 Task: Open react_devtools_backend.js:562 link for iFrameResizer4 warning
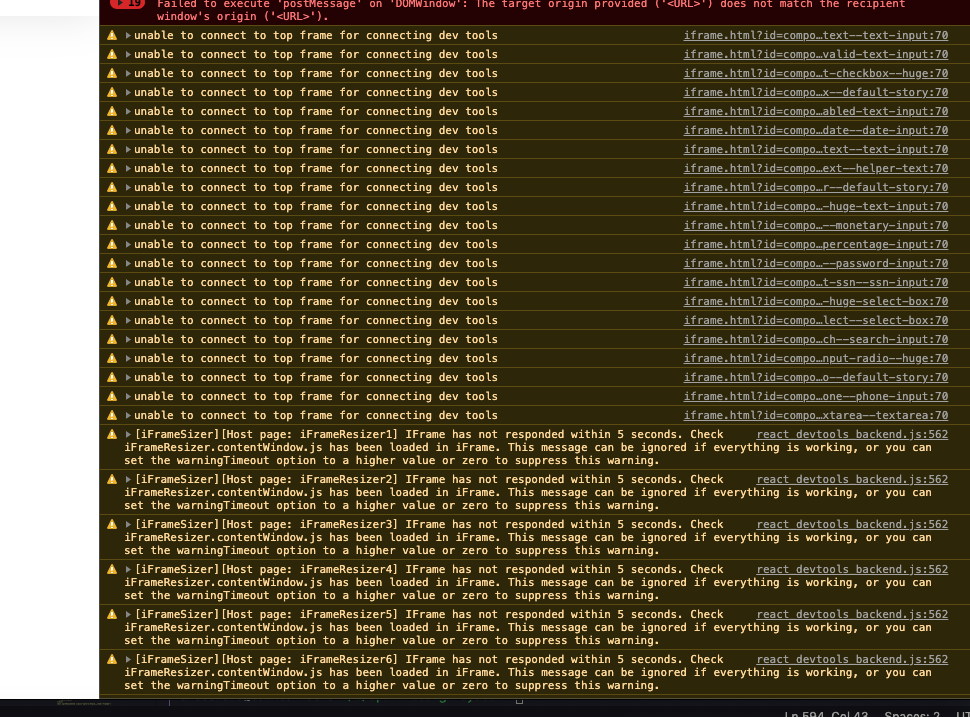(852, 569)
